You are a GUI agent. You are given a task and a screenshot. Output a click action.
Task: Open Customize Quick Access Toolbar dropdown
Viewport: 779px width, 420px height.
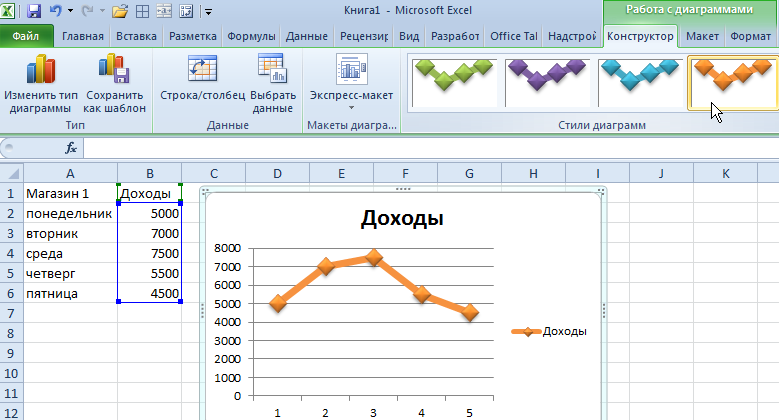207,12
